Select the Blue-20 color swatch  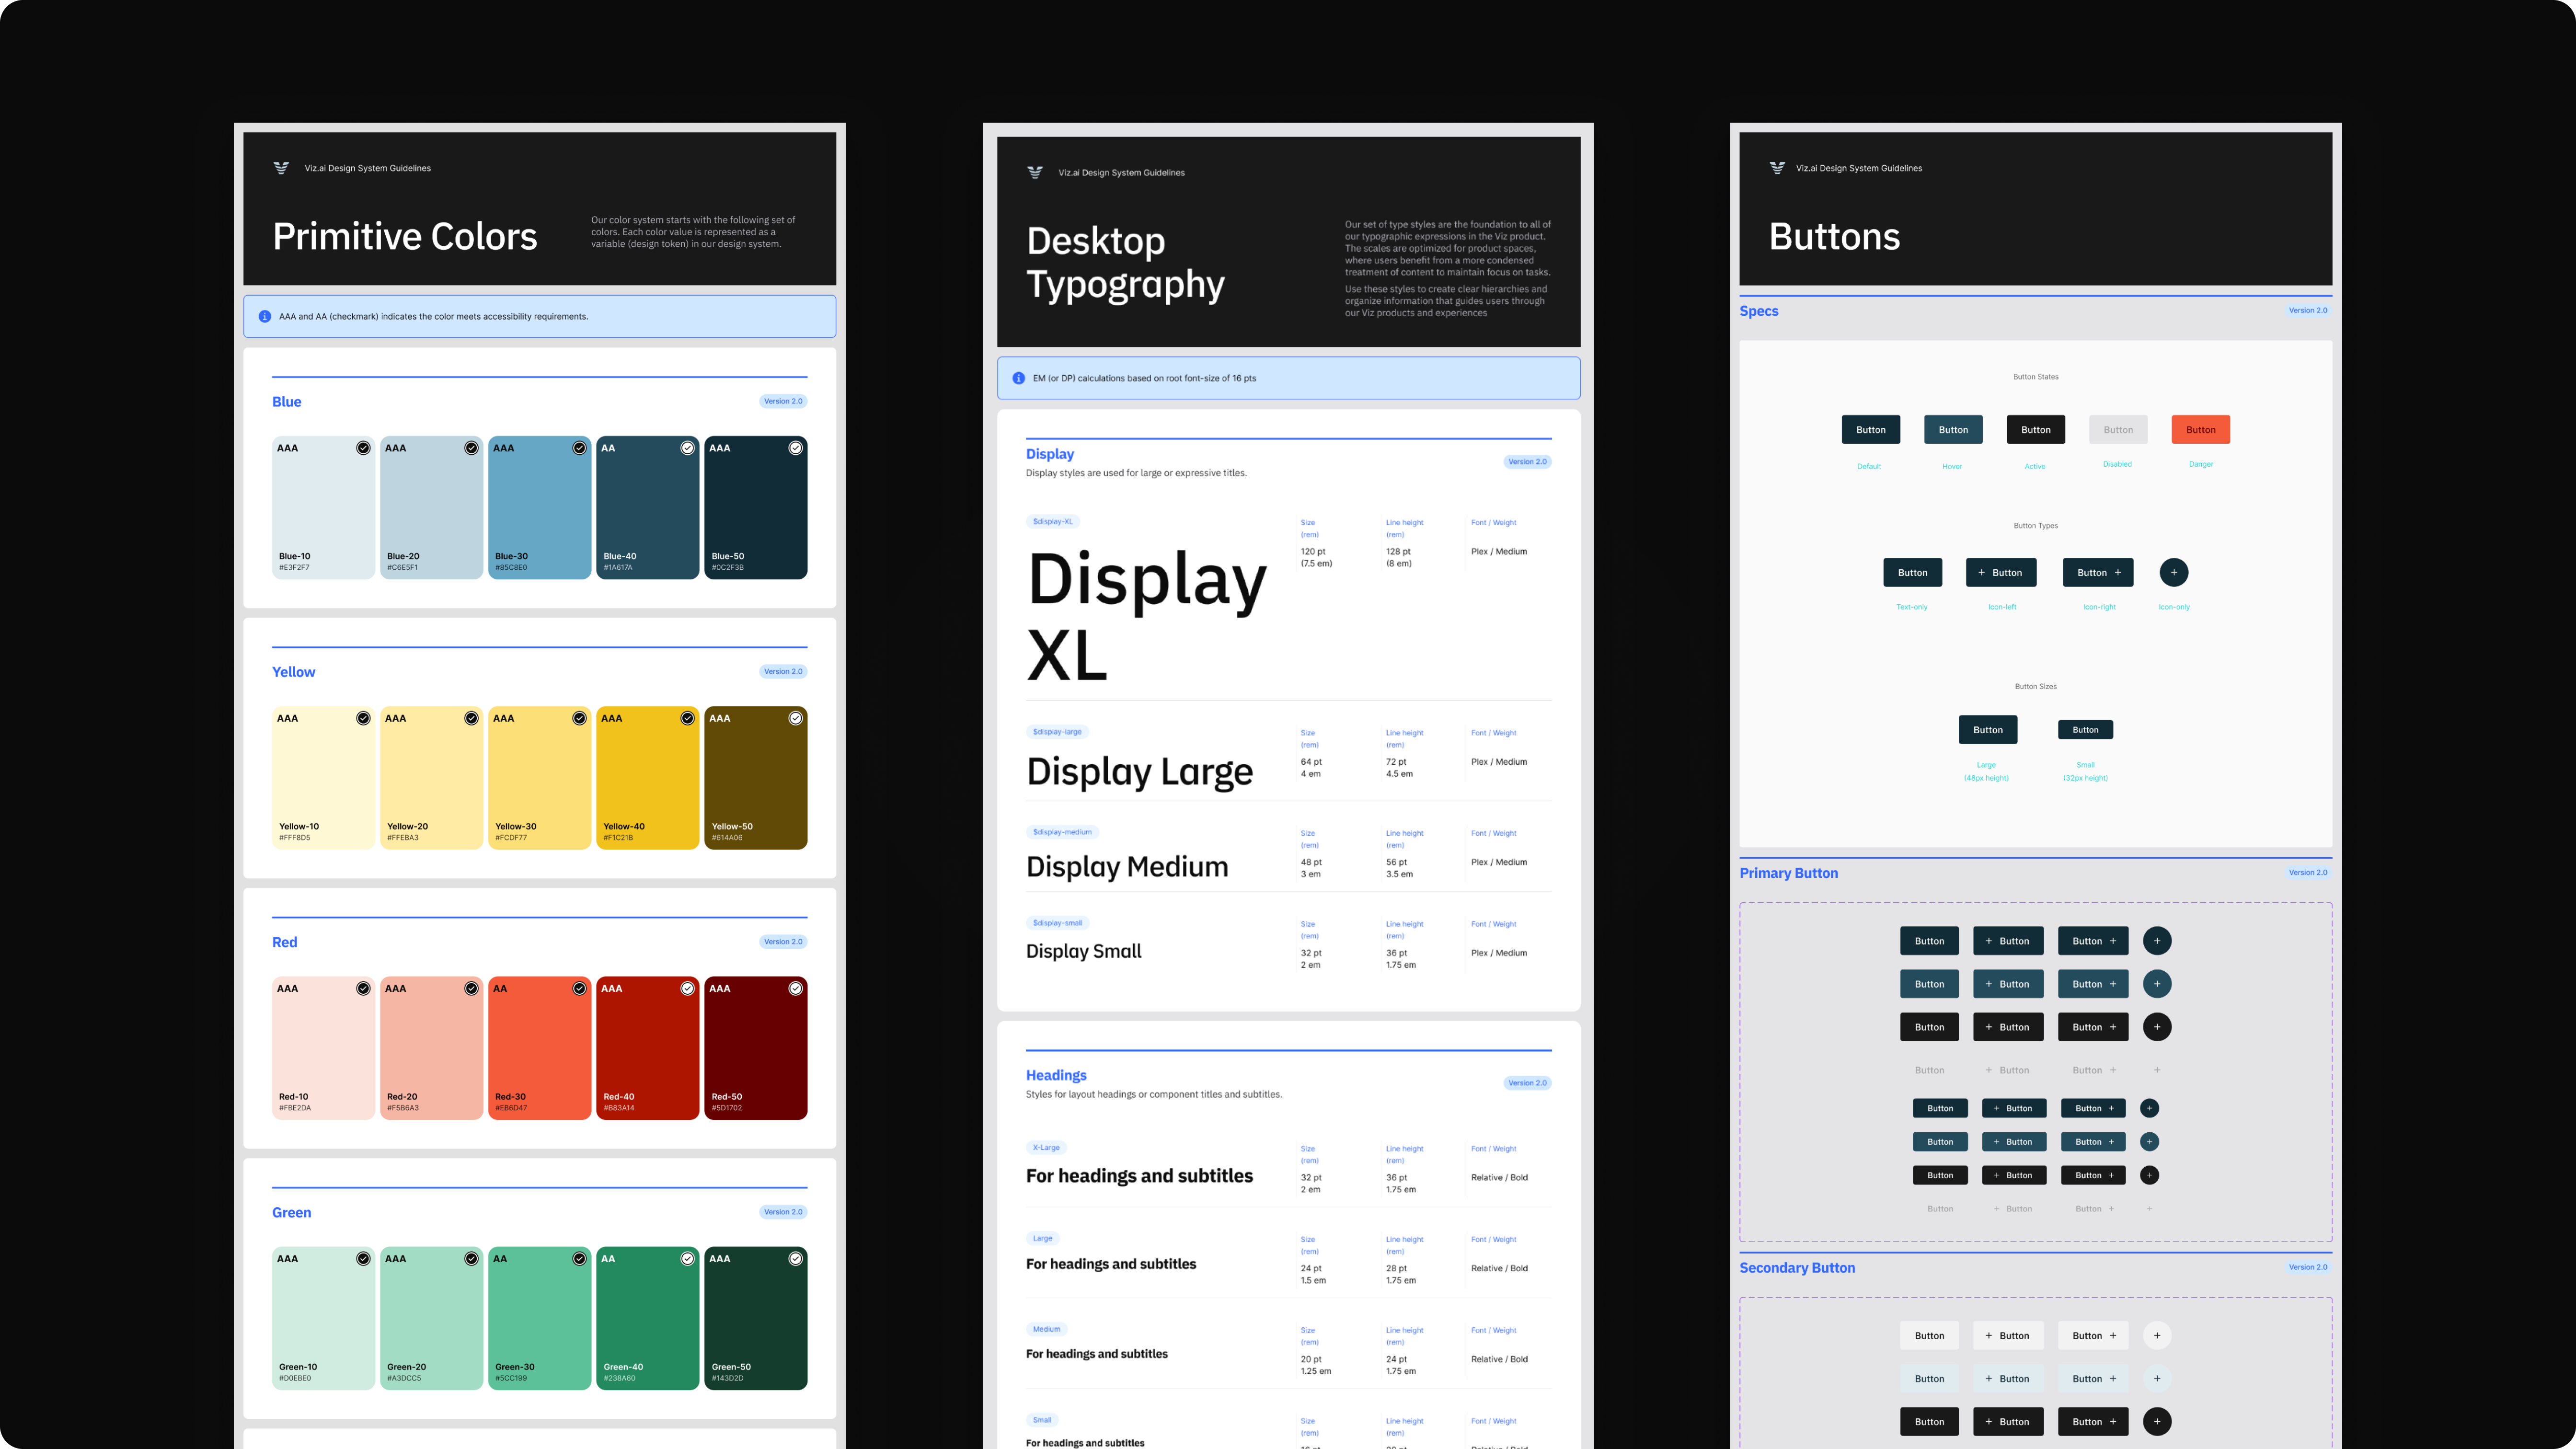coord(431,507)
